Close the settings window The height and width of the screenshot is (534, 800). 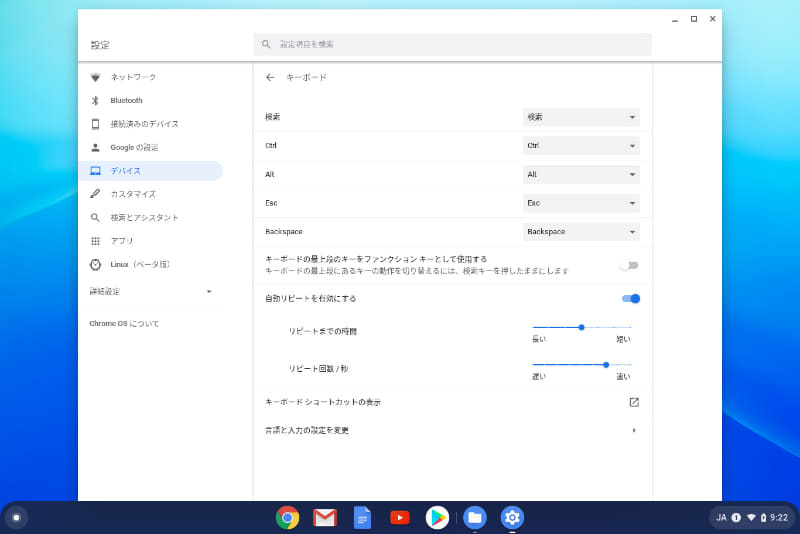[x=713, y=19]
